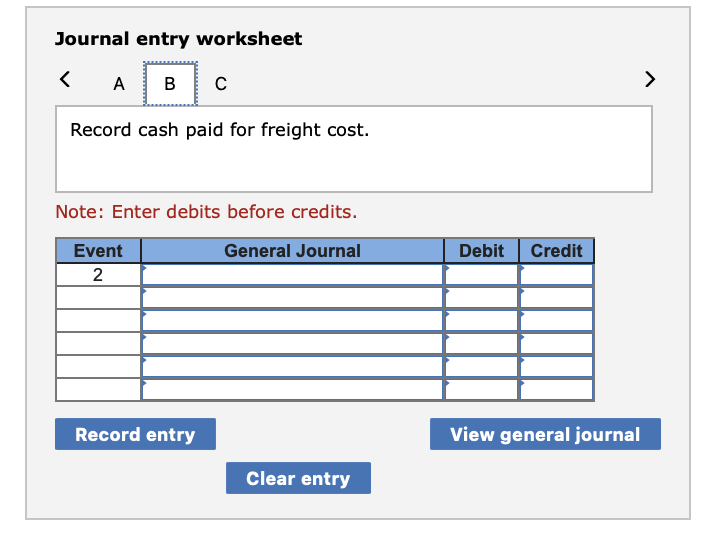Click the left arrow to go to previous entry
Viewport: 716px width, 541px height.
(65, 79)
